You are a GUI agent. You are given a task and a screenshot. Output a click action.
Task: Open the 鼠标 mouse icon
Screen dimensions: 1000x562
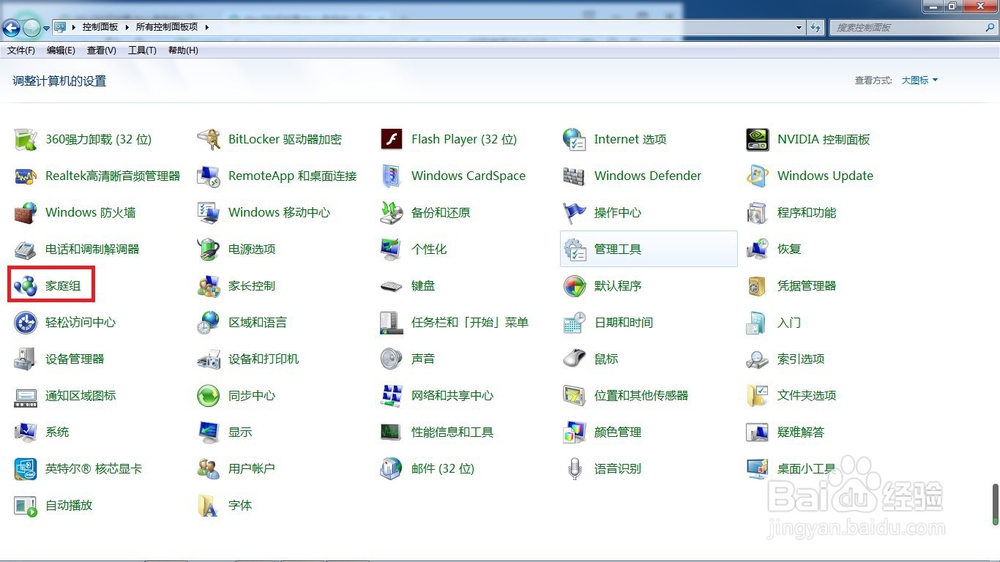pos(575,359)
